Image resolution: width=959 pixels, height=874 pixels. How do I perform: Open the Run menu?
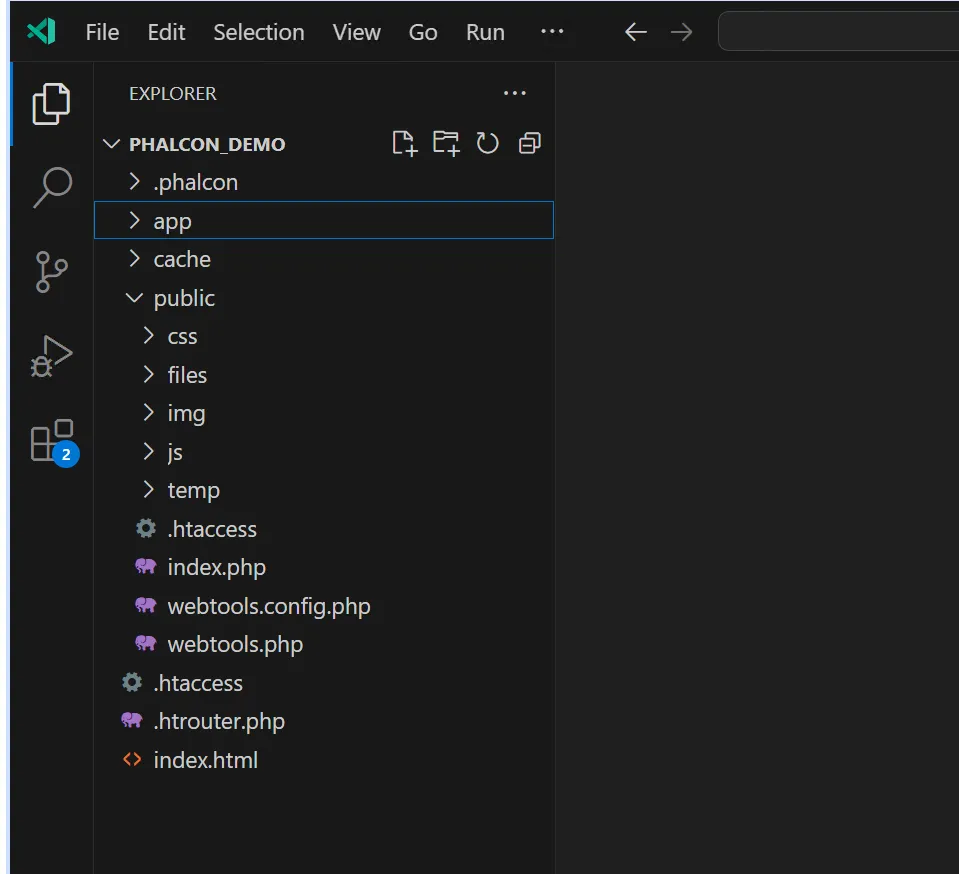pos(486,32)
